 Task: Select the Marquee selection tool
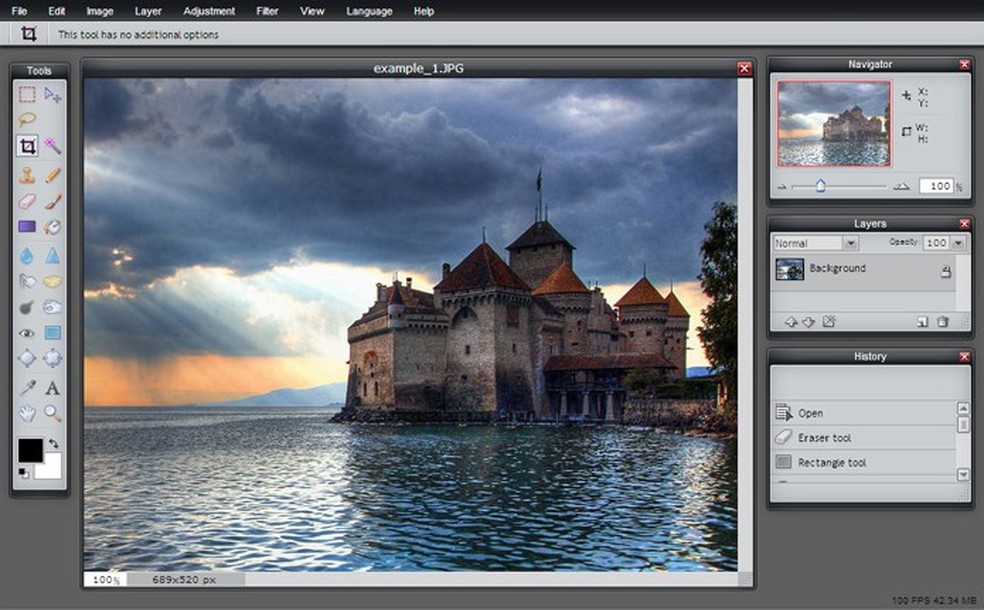click(x=27, y=95)
